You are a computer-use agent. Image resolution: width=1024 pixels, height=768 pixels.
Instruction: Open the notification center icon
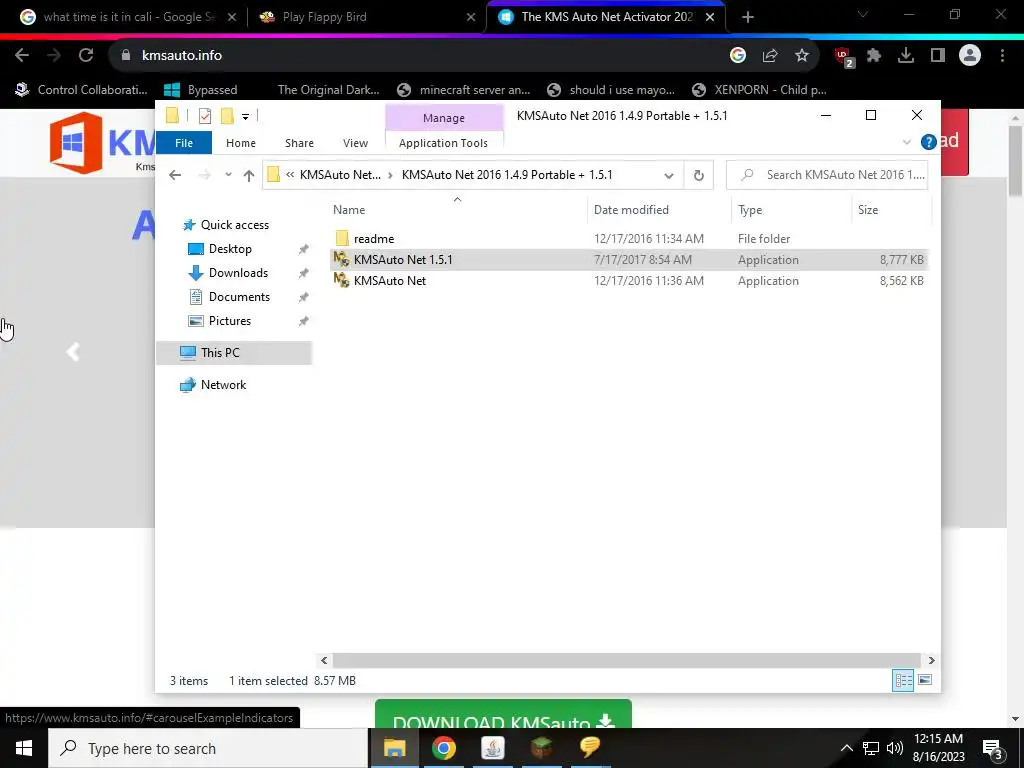coord(993,749)
